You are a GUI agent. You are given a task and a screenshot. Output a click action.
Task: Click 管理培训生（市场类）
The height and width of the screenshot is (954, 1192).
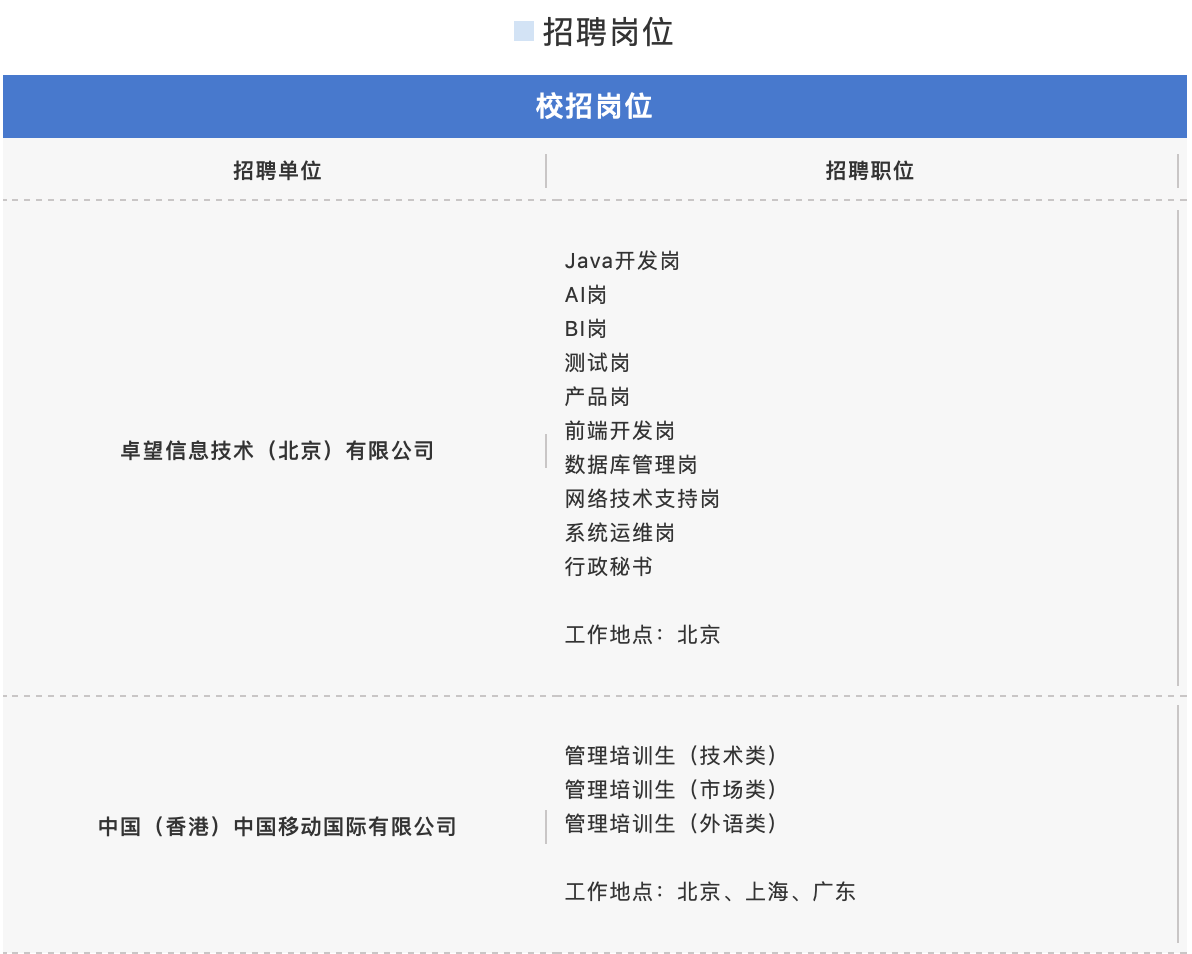click(671, 790)
